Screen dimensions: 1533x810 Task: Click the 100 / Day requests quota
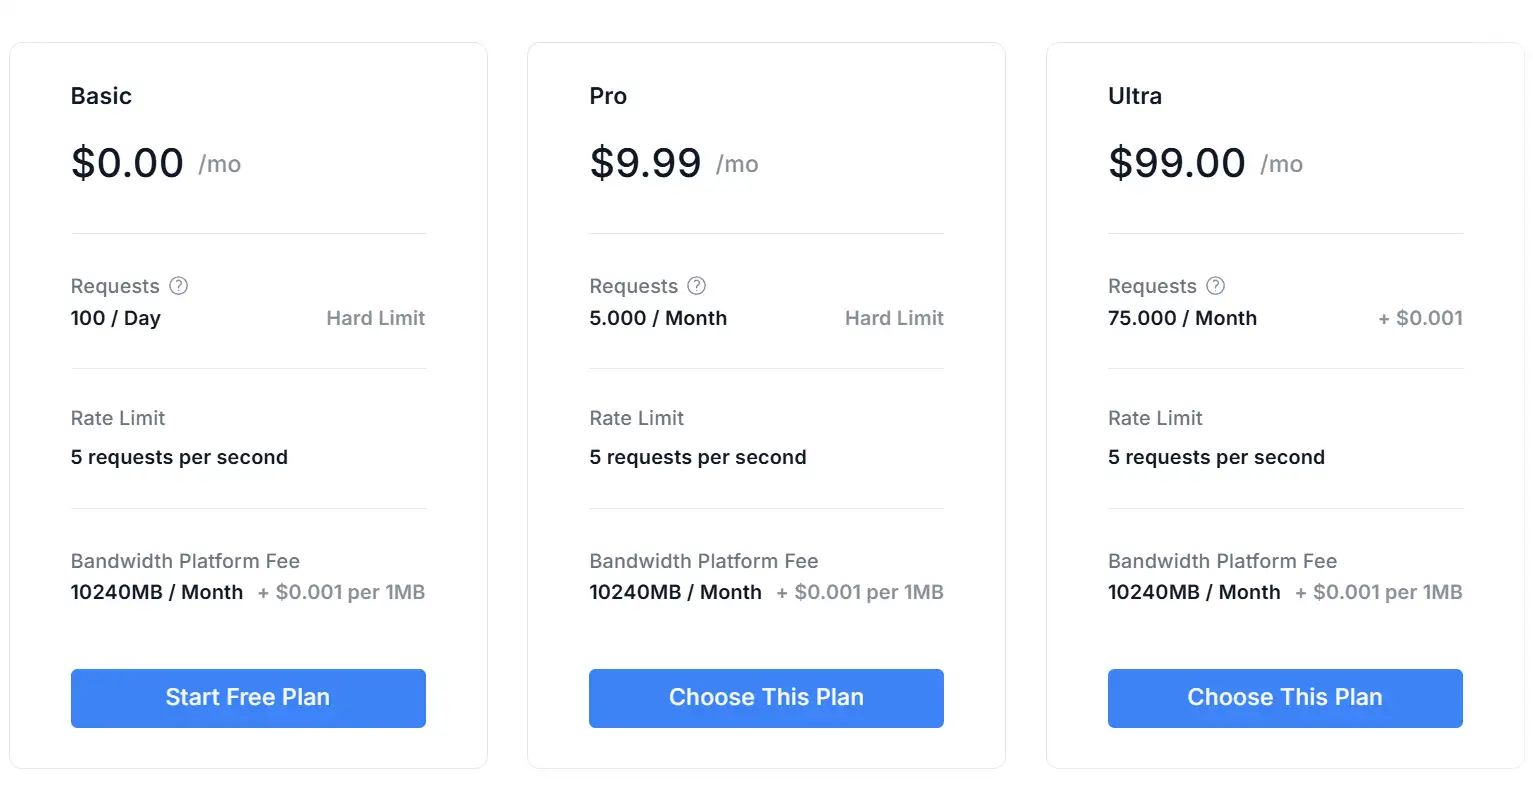pyautogui.click(x=116, y=318)
